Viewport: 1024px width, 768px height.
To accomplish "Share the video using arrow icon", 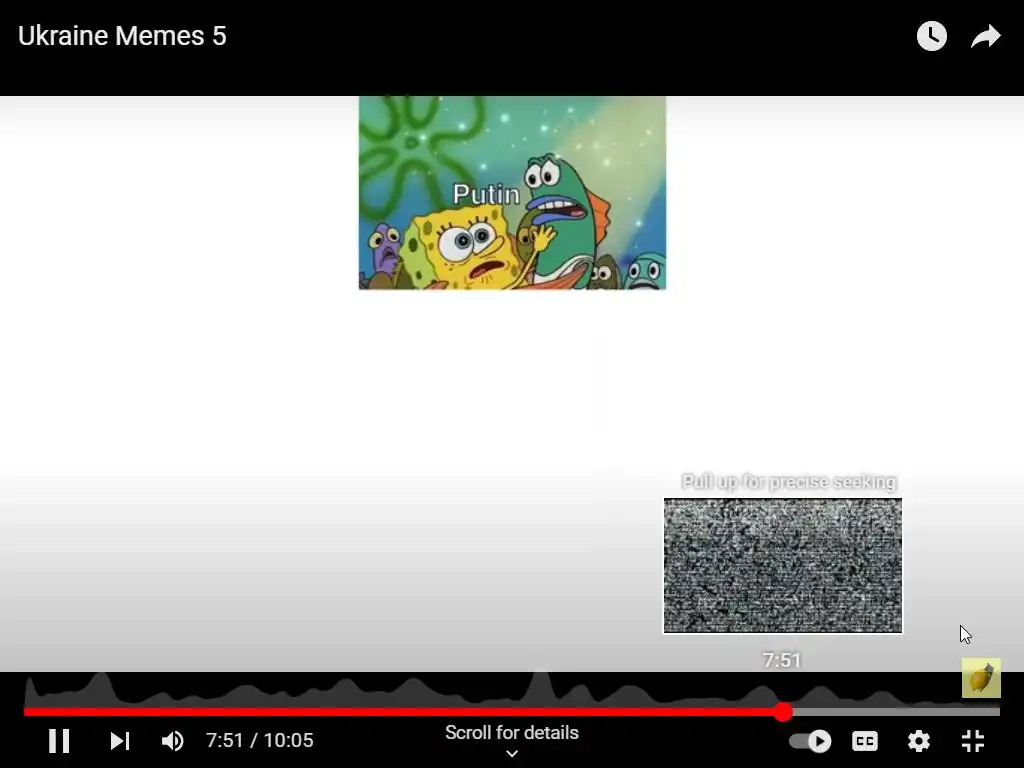I will 985,37.
